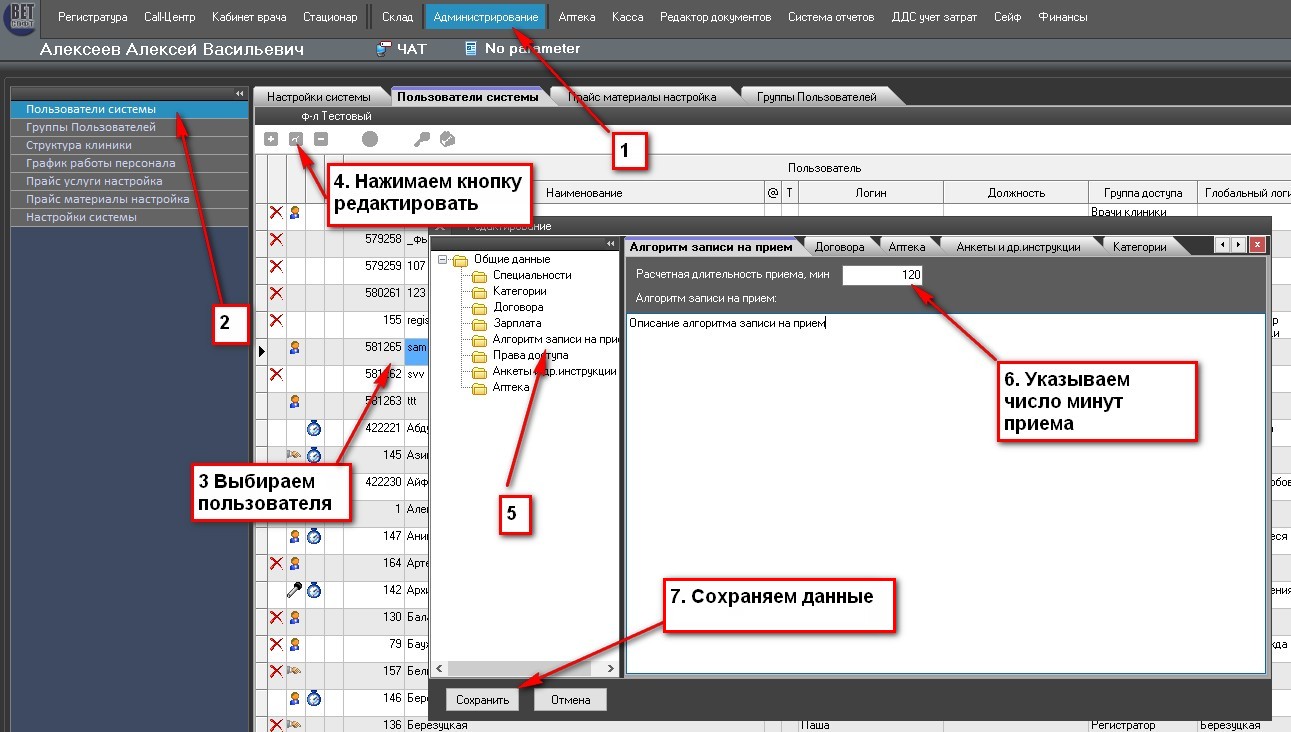Click the add user plus icon
This screenshot has height=732, width=1291.
click(x=271, y=140)
